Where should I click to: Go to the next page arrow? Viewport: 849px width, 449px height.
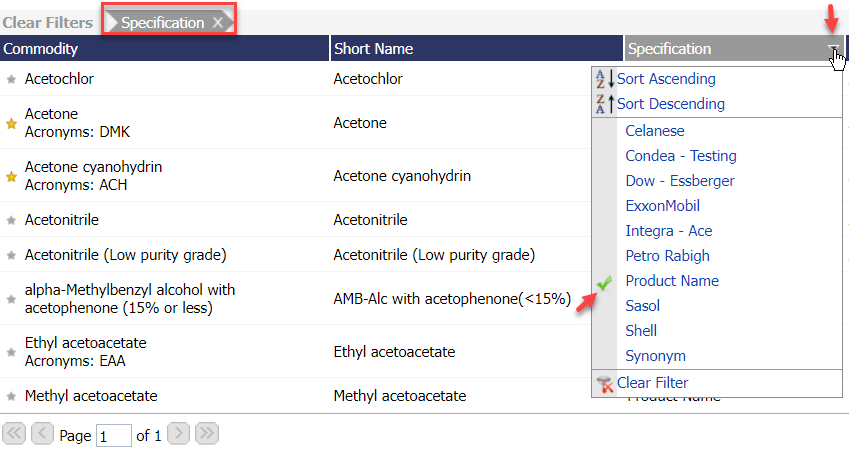(x=178, y=434)
